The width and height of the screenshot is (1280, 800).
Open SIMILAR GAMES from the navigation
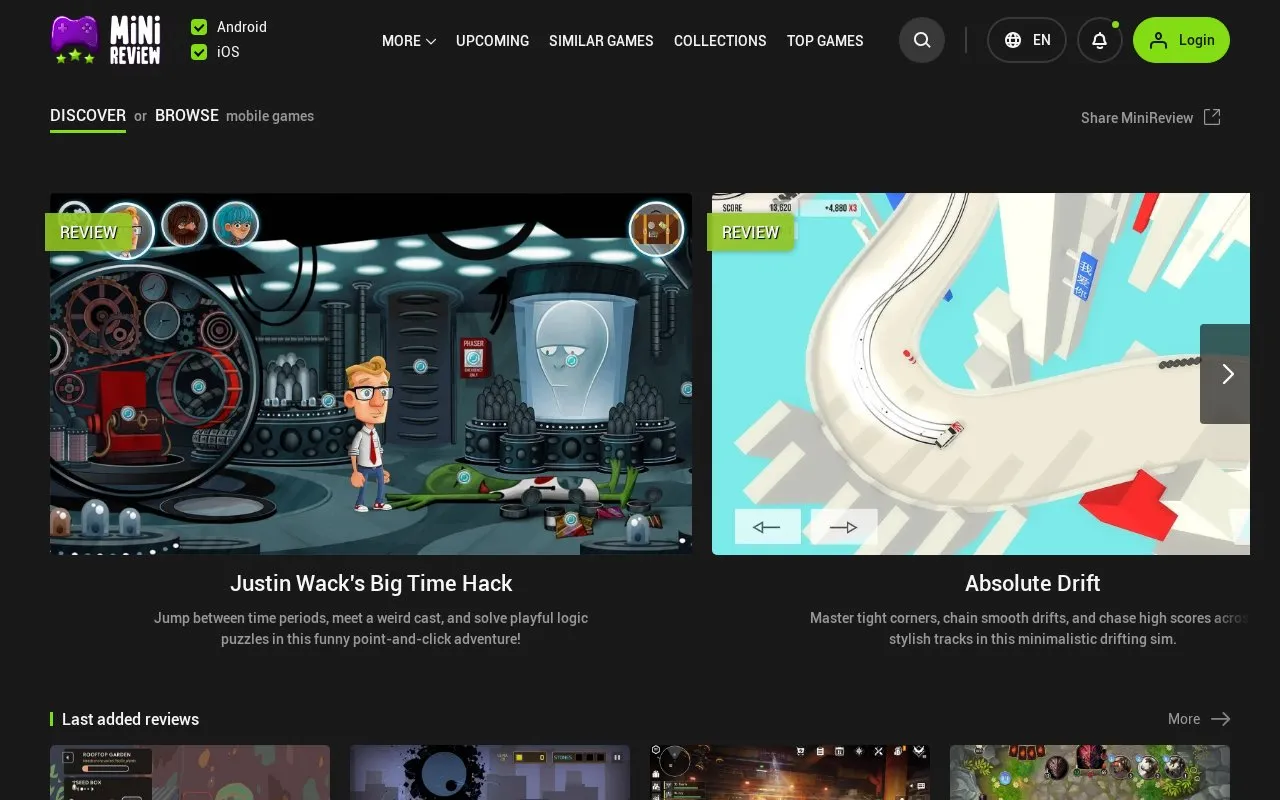pos(601,41)
